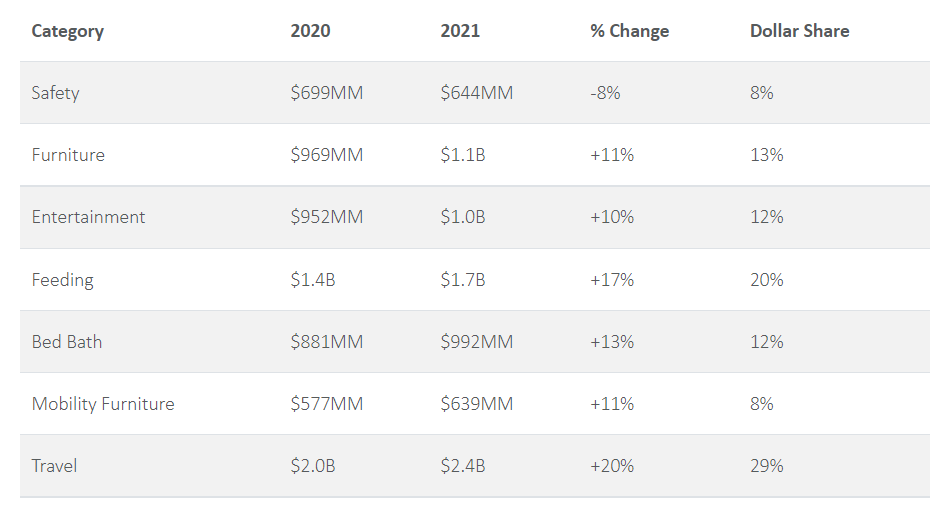Select the 2020 column header
The width and height of the screenshot is (945, 511).
(x=310, y=31)
